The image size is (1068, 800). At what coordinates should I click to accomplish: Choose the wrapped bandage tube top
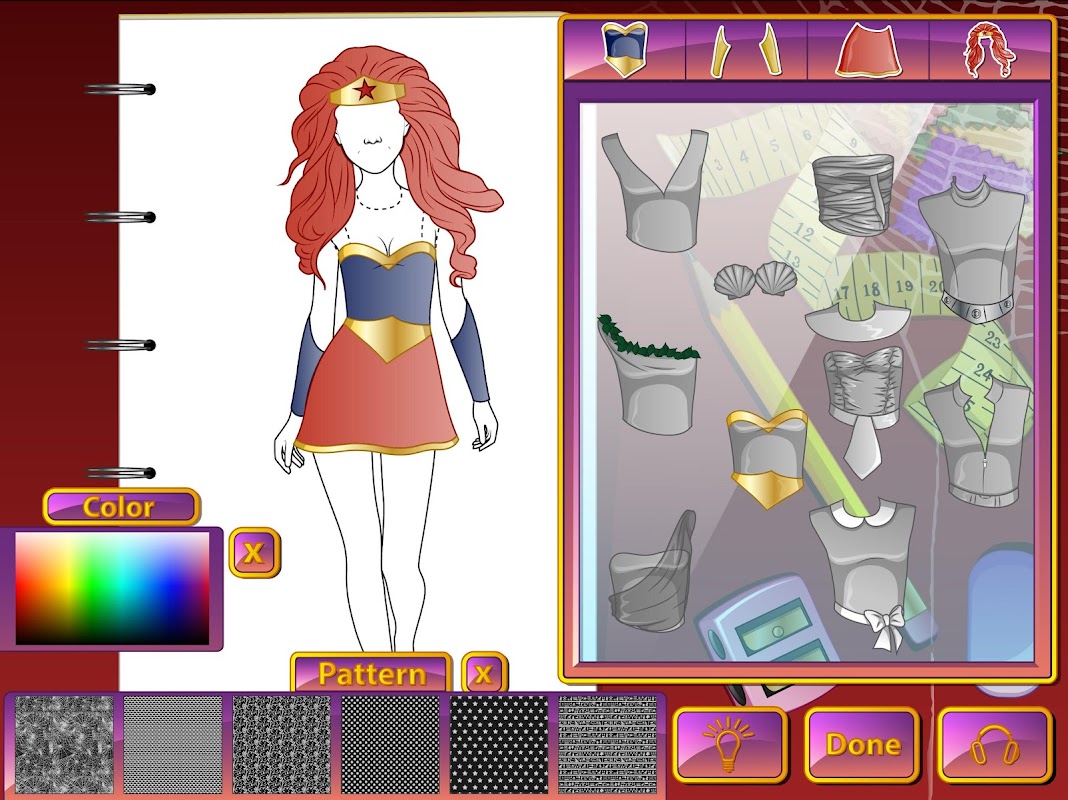[x=853, y=194]
